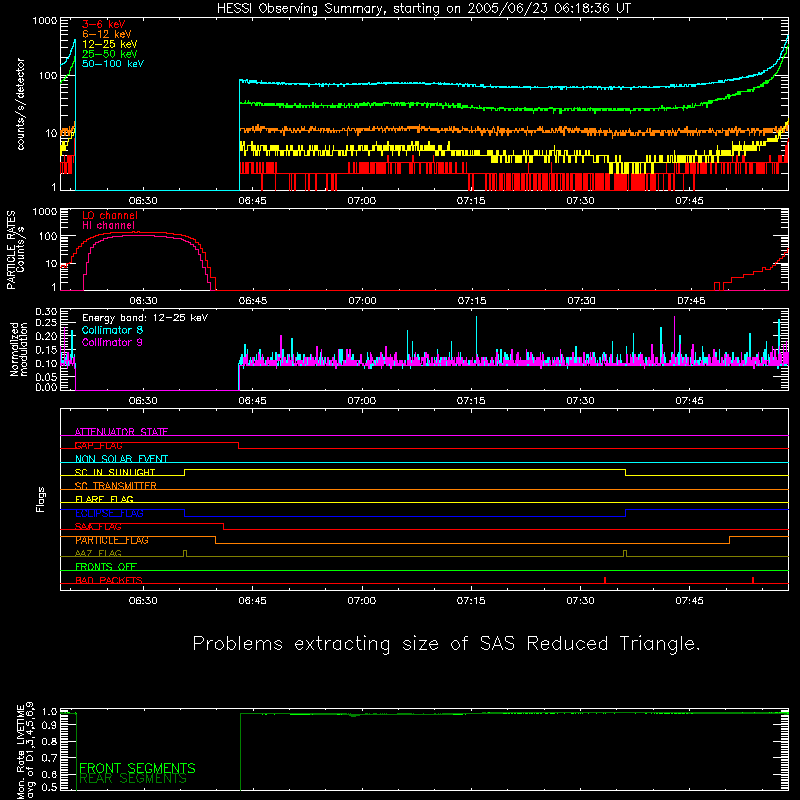Click the 06:30 tick under the count-rate panel

[143, 201]
